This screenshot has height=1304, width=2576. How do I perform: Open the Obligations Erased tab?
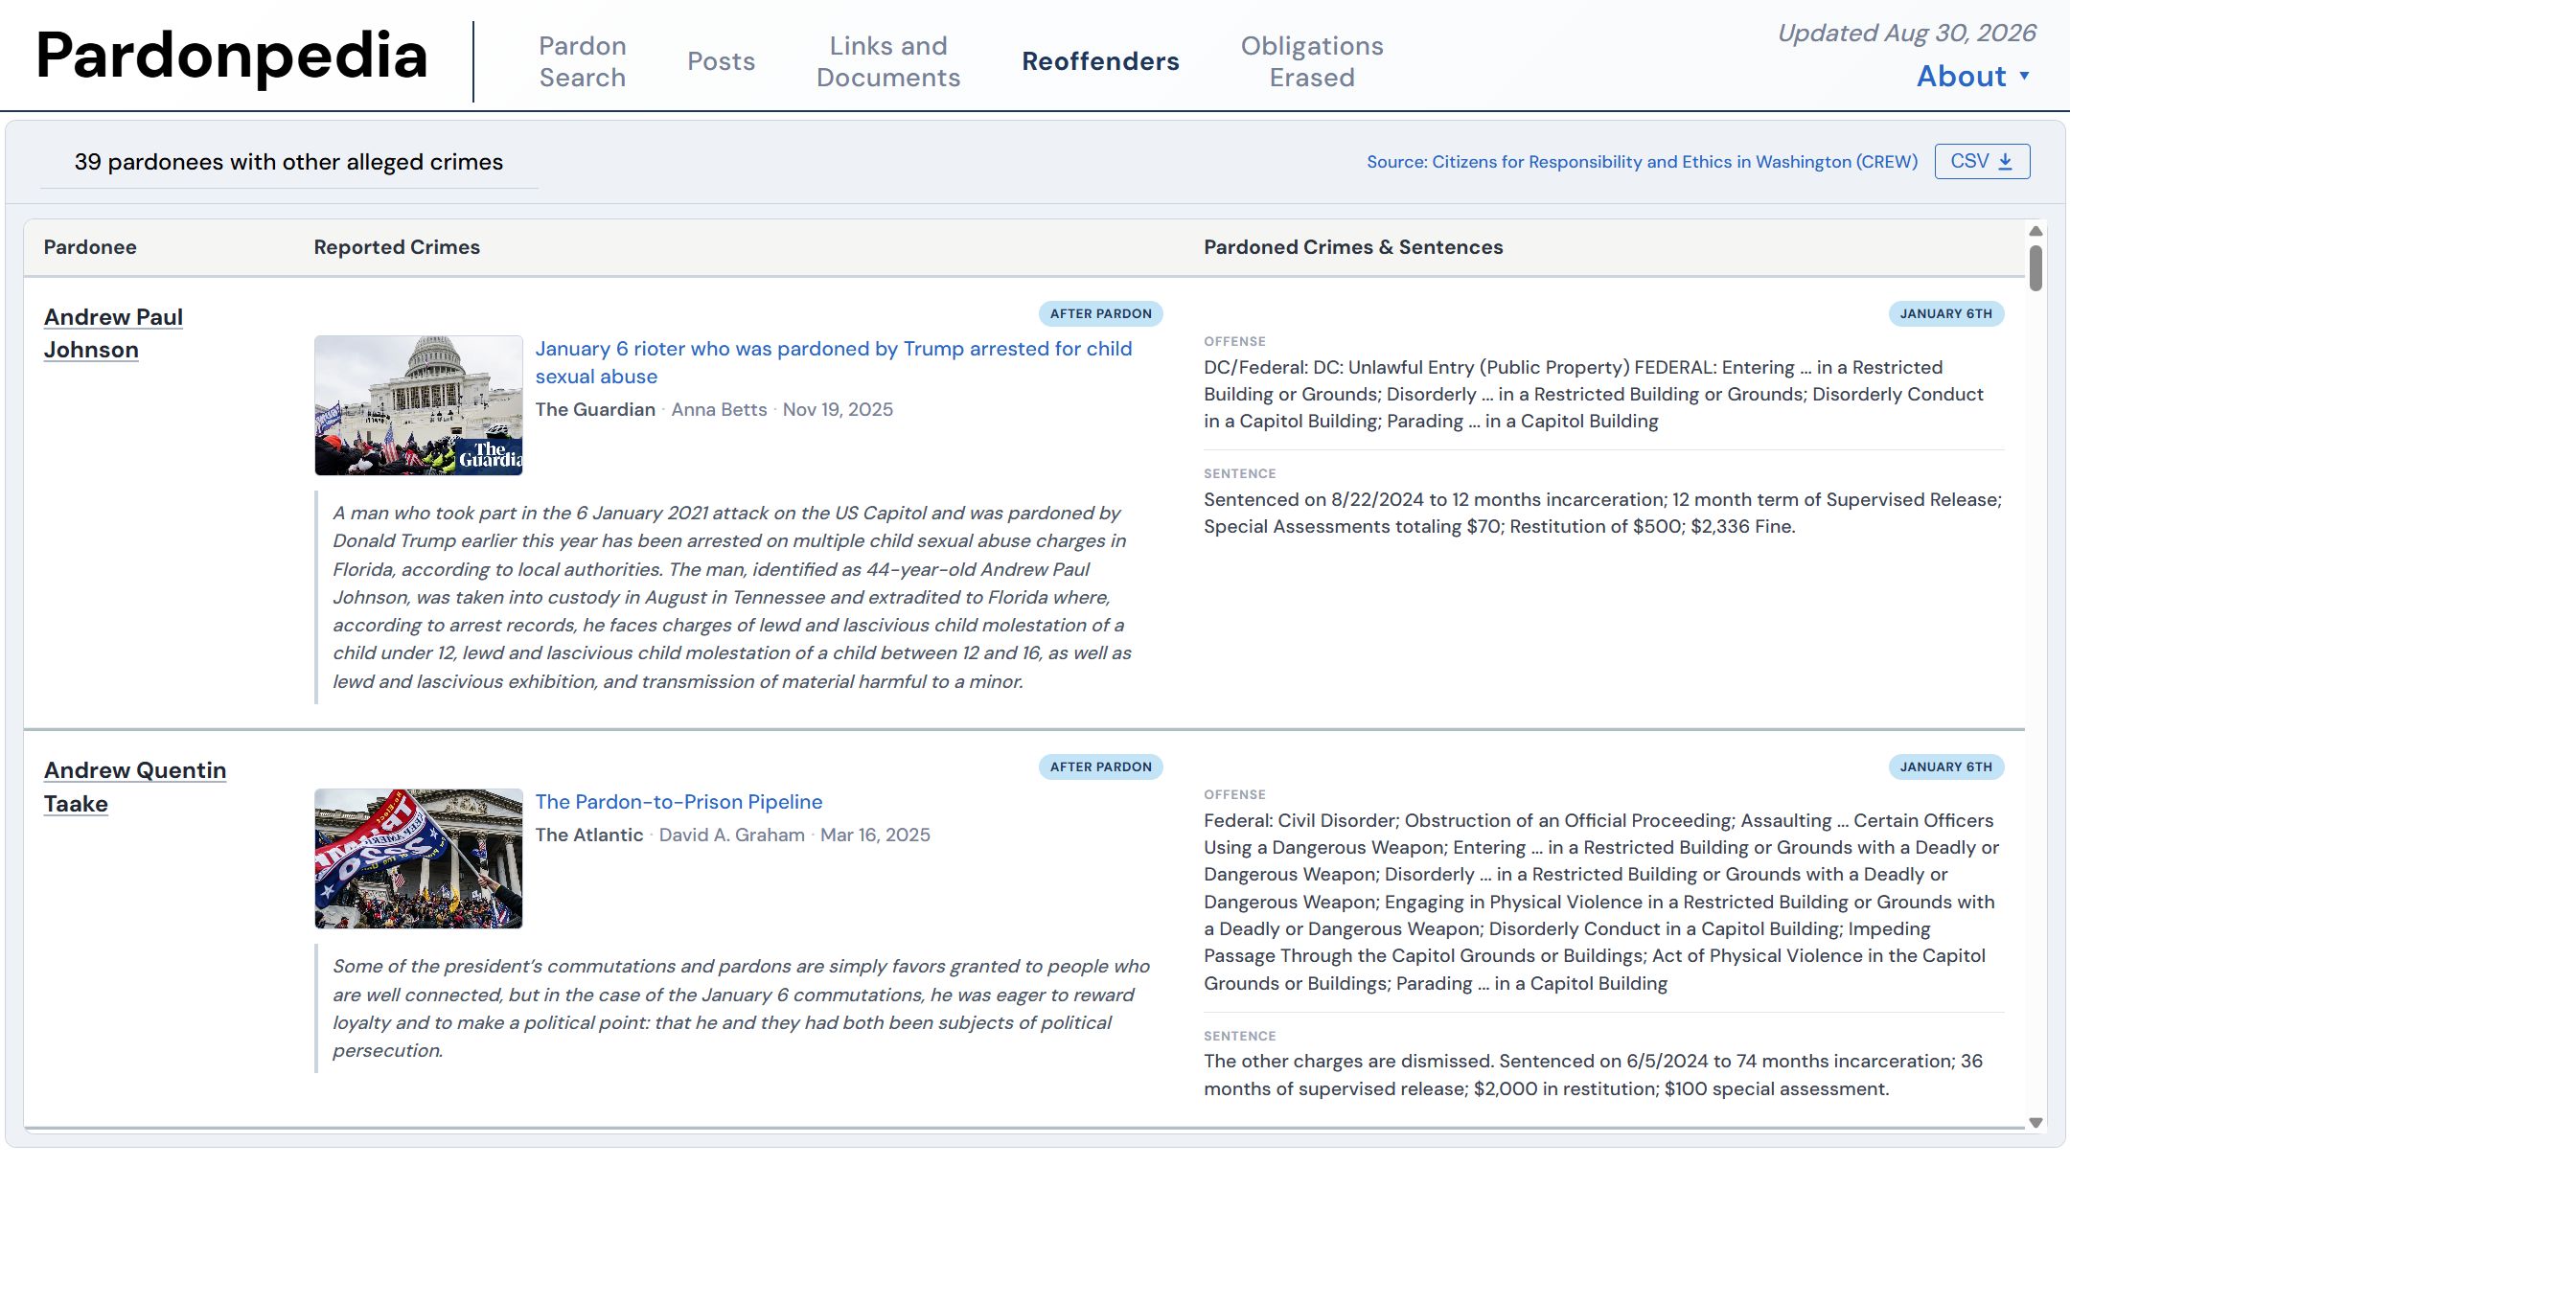[x=1312, y=62]
